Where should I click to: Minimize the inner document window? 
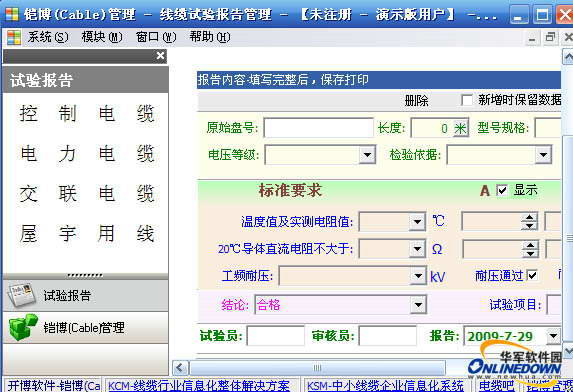point(532,38)
